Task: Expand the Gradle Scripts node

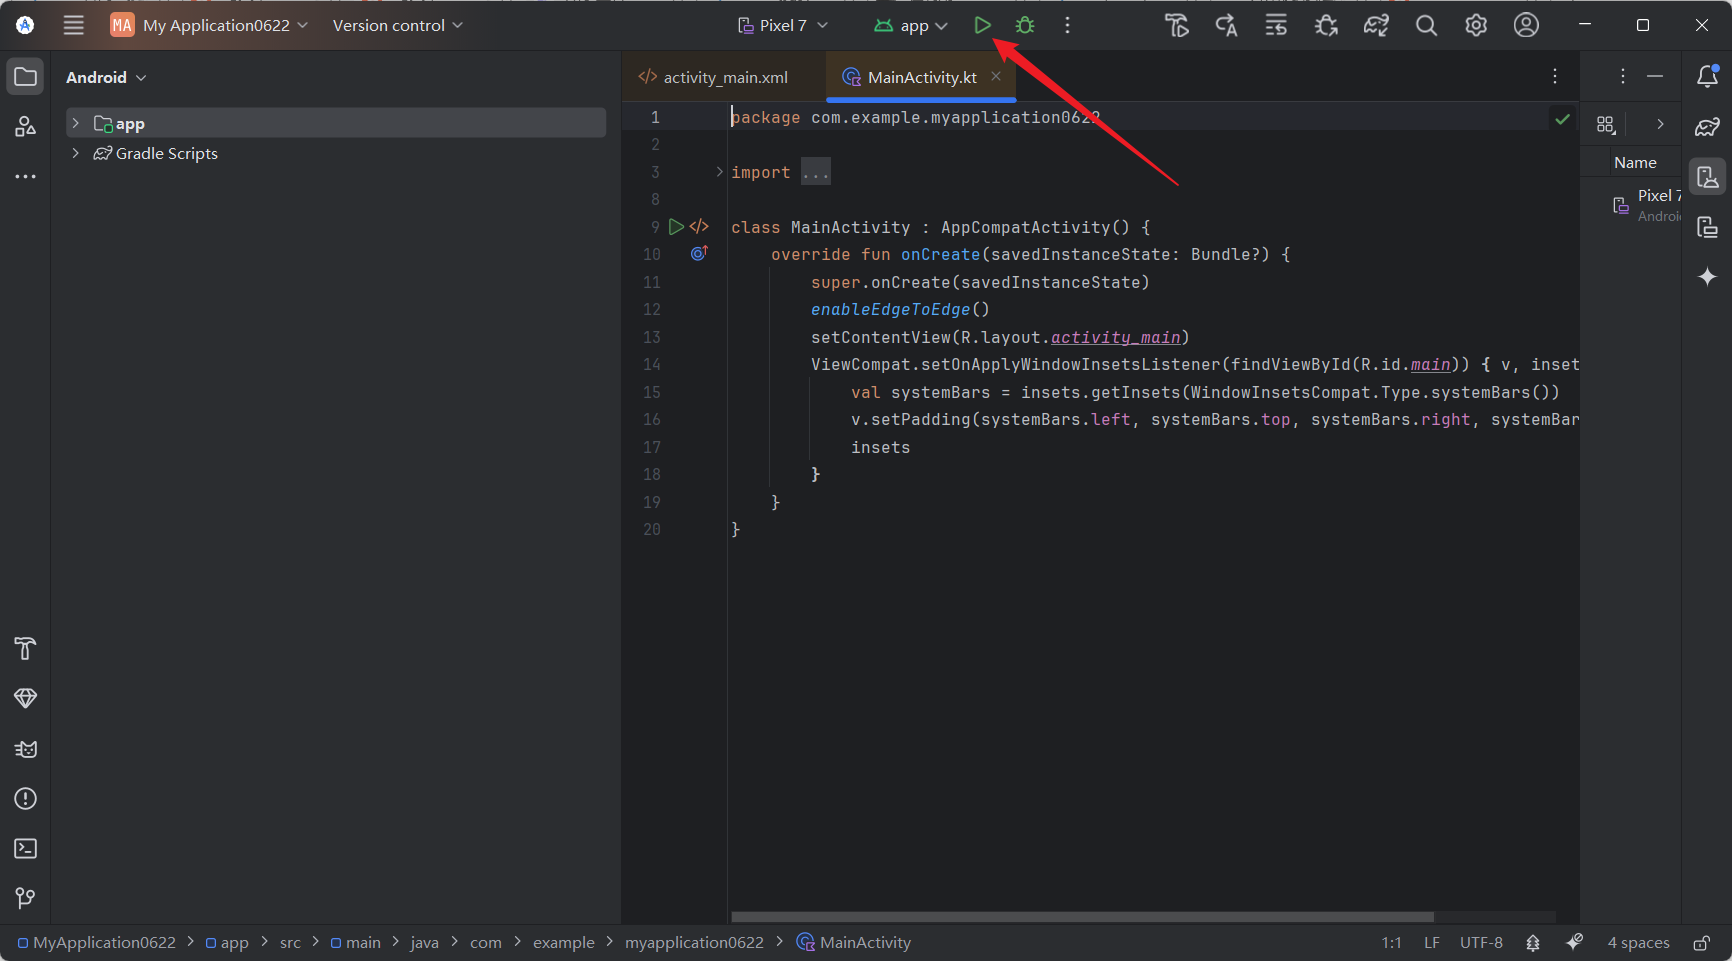Action: click(x=76, y=153)
